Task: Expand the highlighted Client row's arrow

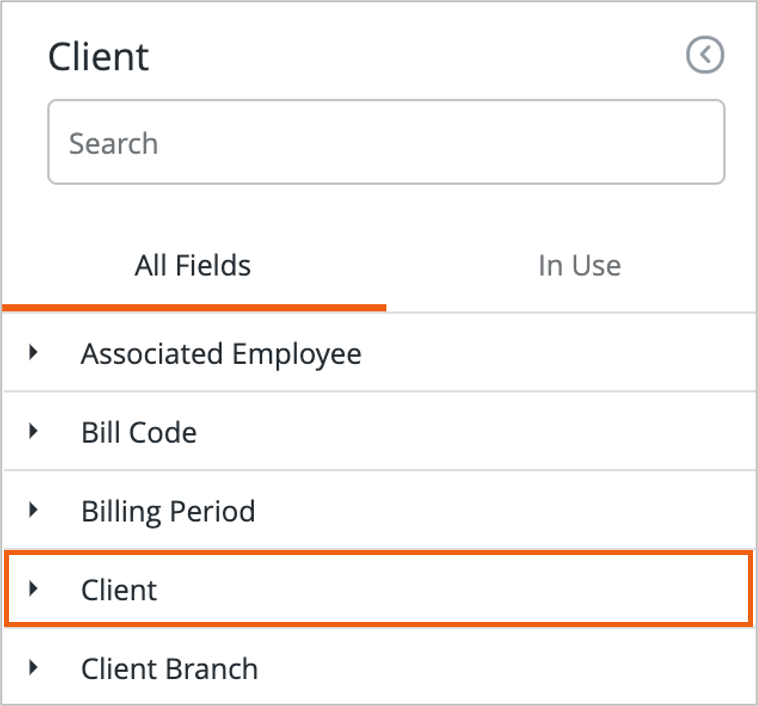Action: (34, 589)
